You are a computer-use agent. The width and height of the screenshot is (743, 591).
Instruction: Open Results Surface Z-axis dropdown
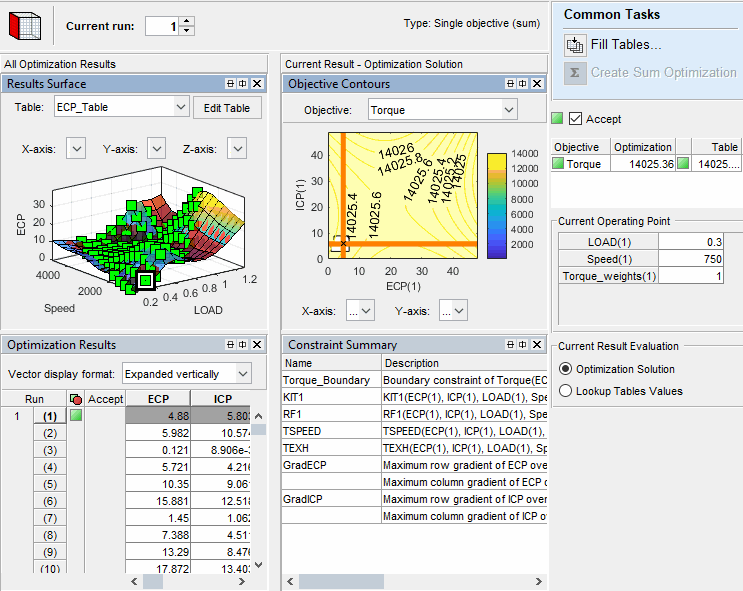tap(237, 149)
